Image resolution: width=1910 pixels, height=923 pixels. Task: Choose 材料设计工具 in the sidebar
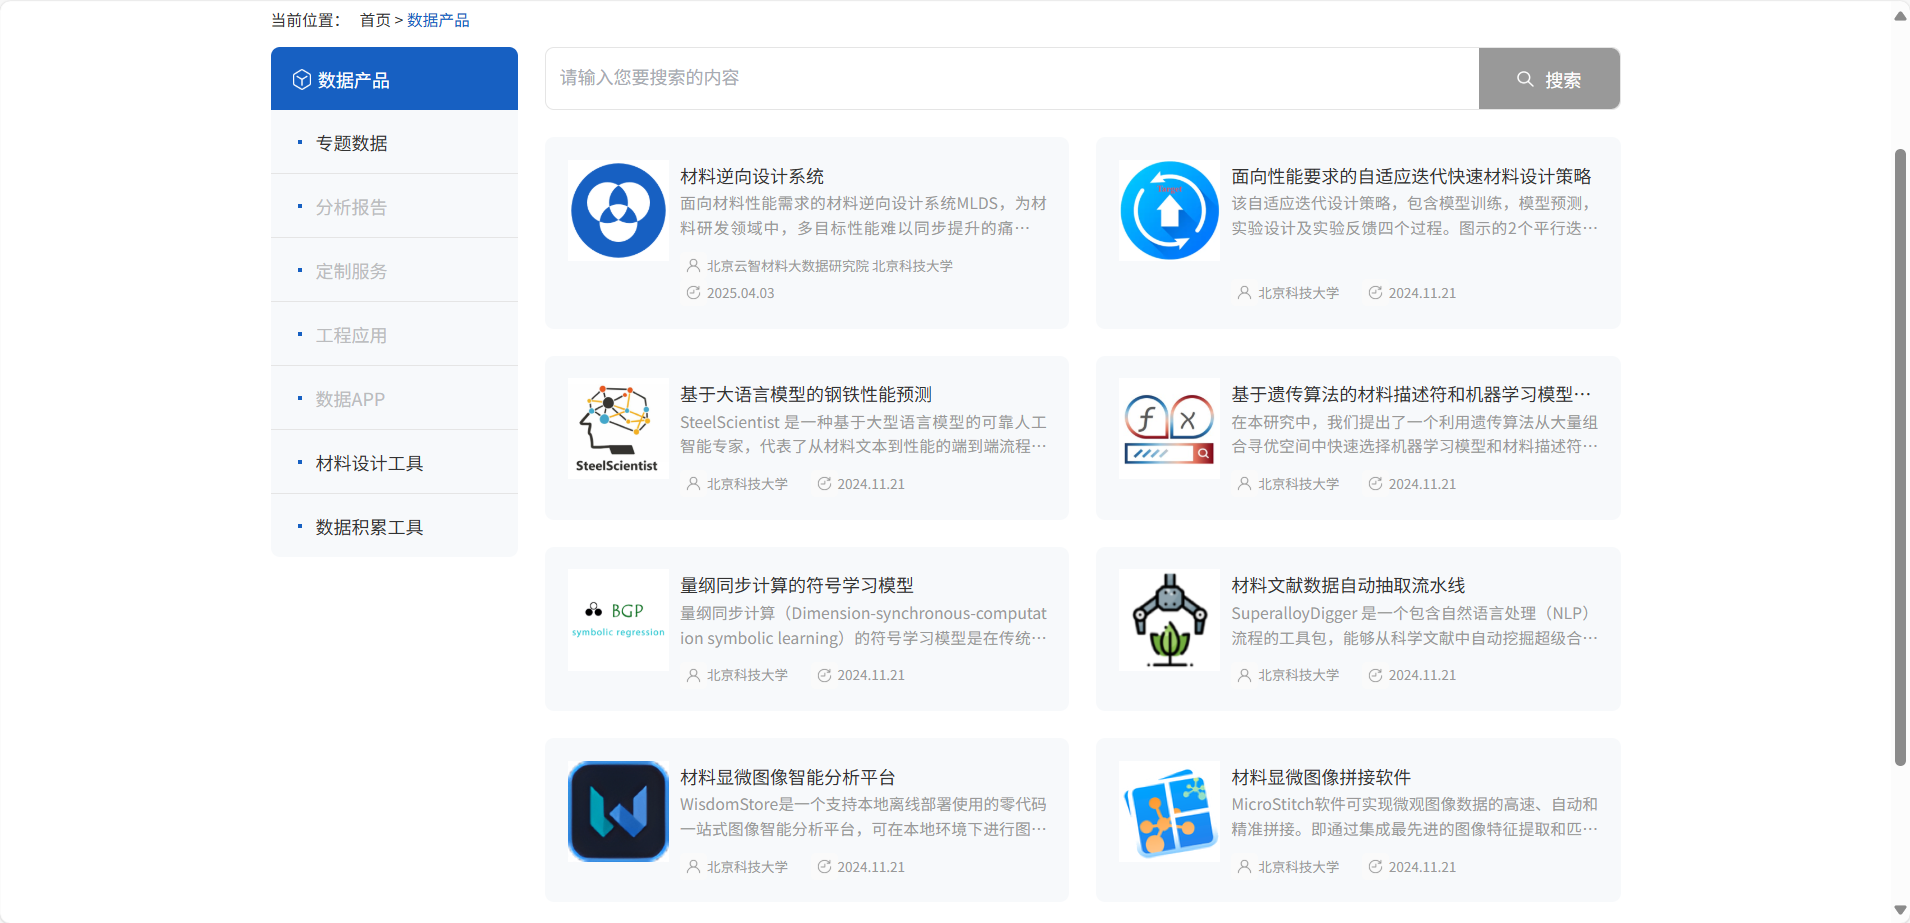coord(369,463)
